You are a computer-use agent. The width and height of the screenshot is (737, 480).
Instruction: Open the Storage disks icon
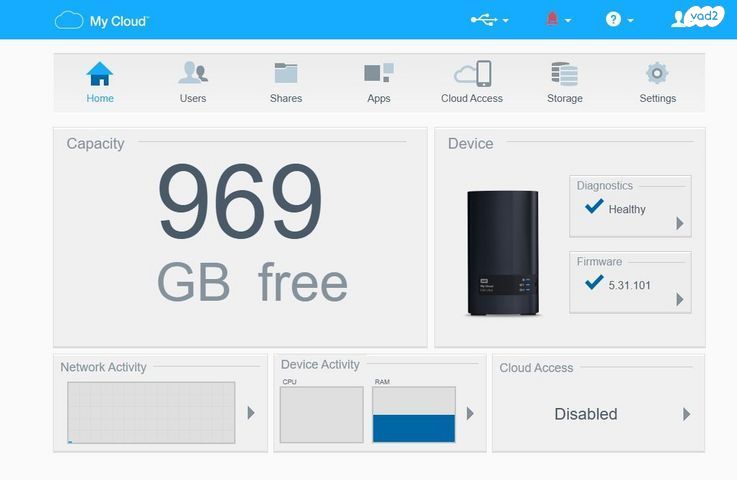(x=565, y=74)
